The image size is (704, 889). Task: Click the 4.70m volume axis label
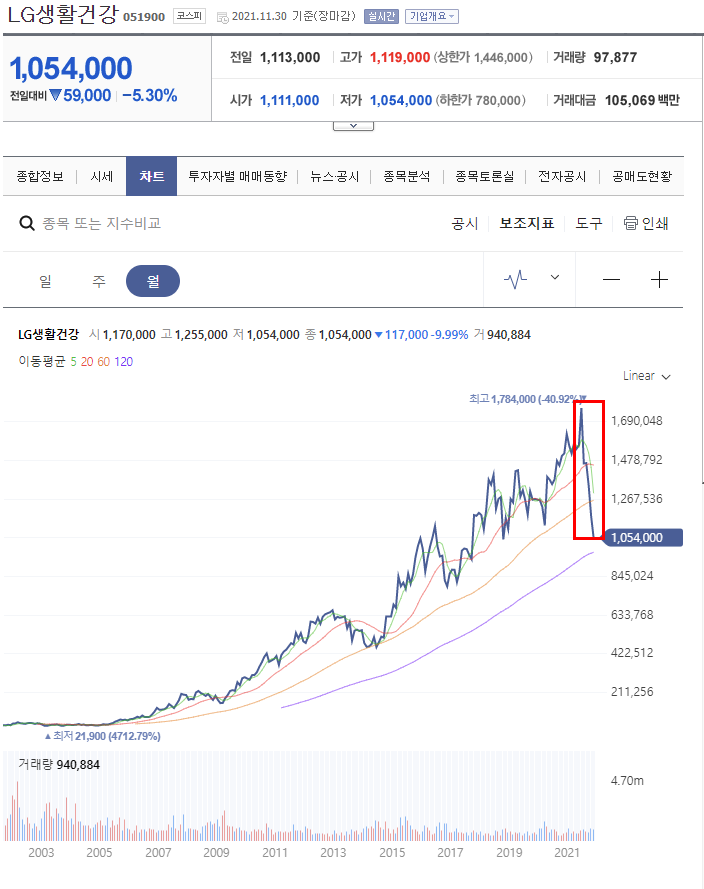627,781
